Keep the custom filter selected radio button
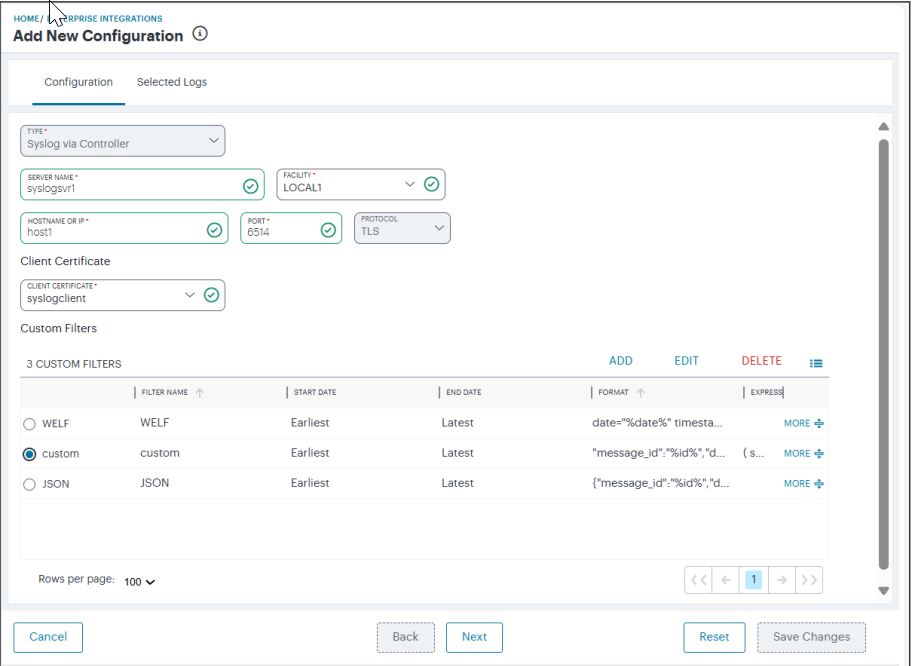The image size is (914, 666). [x=30, y=454]
